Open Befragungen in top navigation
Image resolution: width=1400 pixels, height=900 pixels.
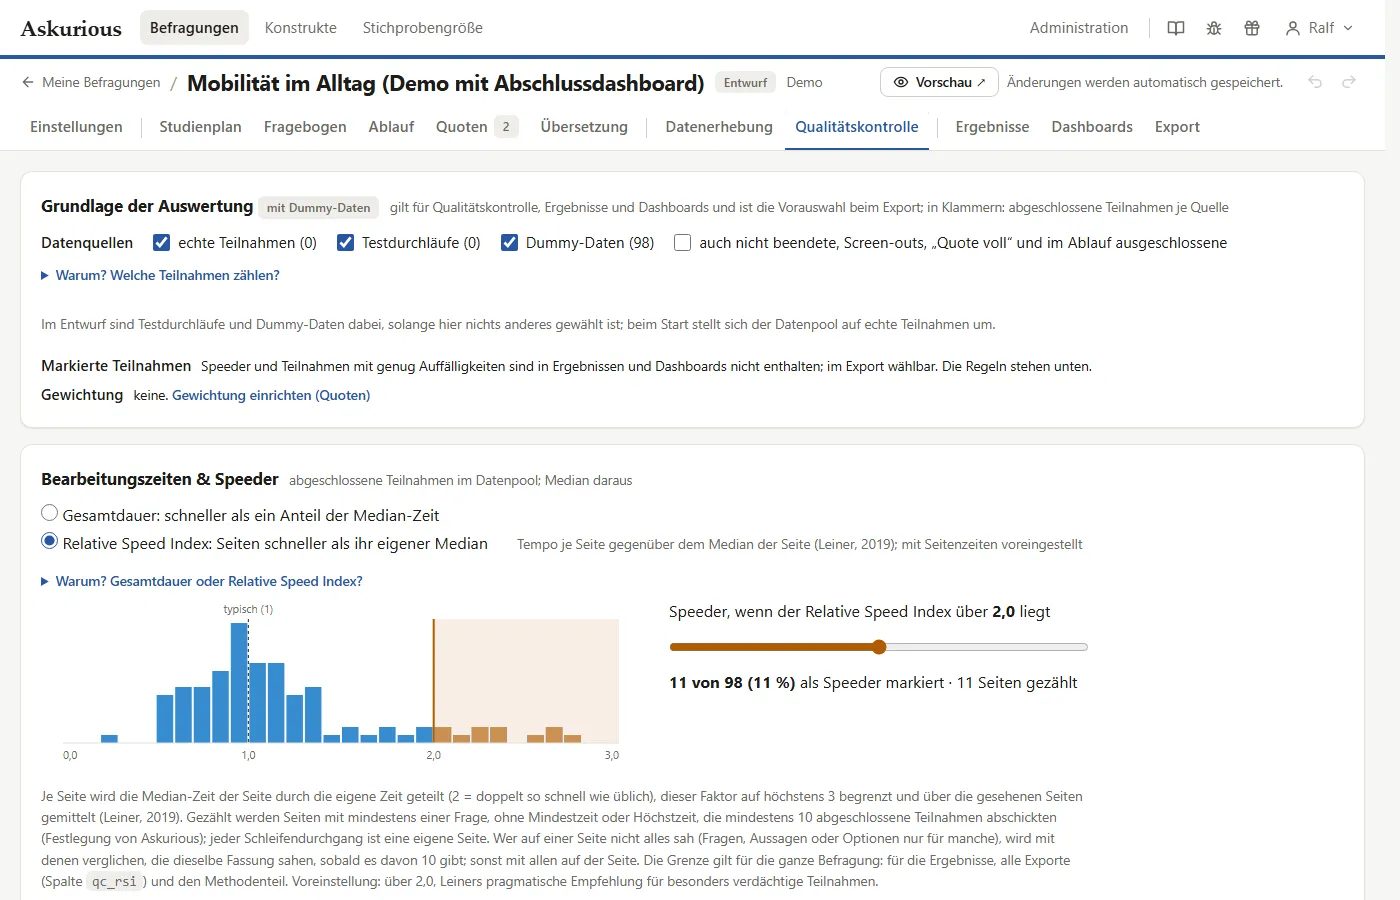194,28
